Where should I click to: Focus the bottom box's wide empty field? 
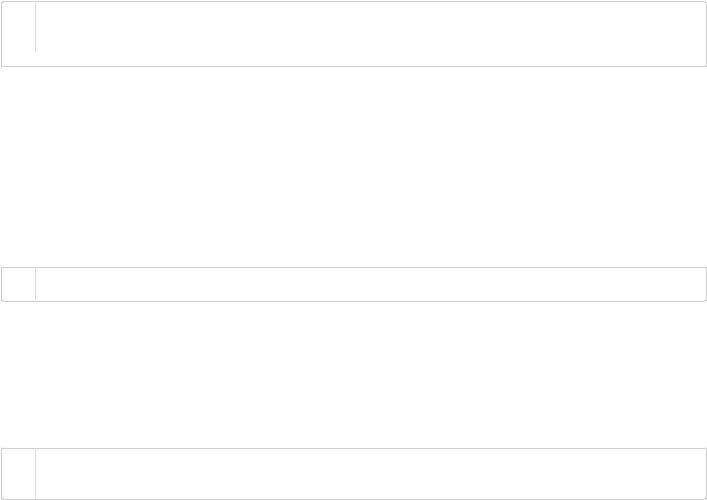[371, 473]
